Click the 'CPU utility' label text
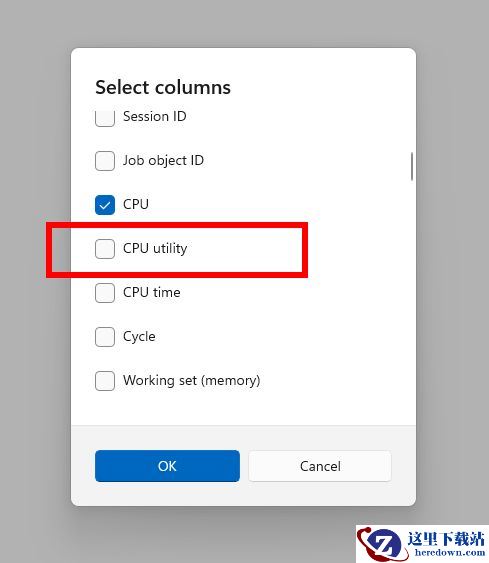Screen dimensions: 489x563 155,248
